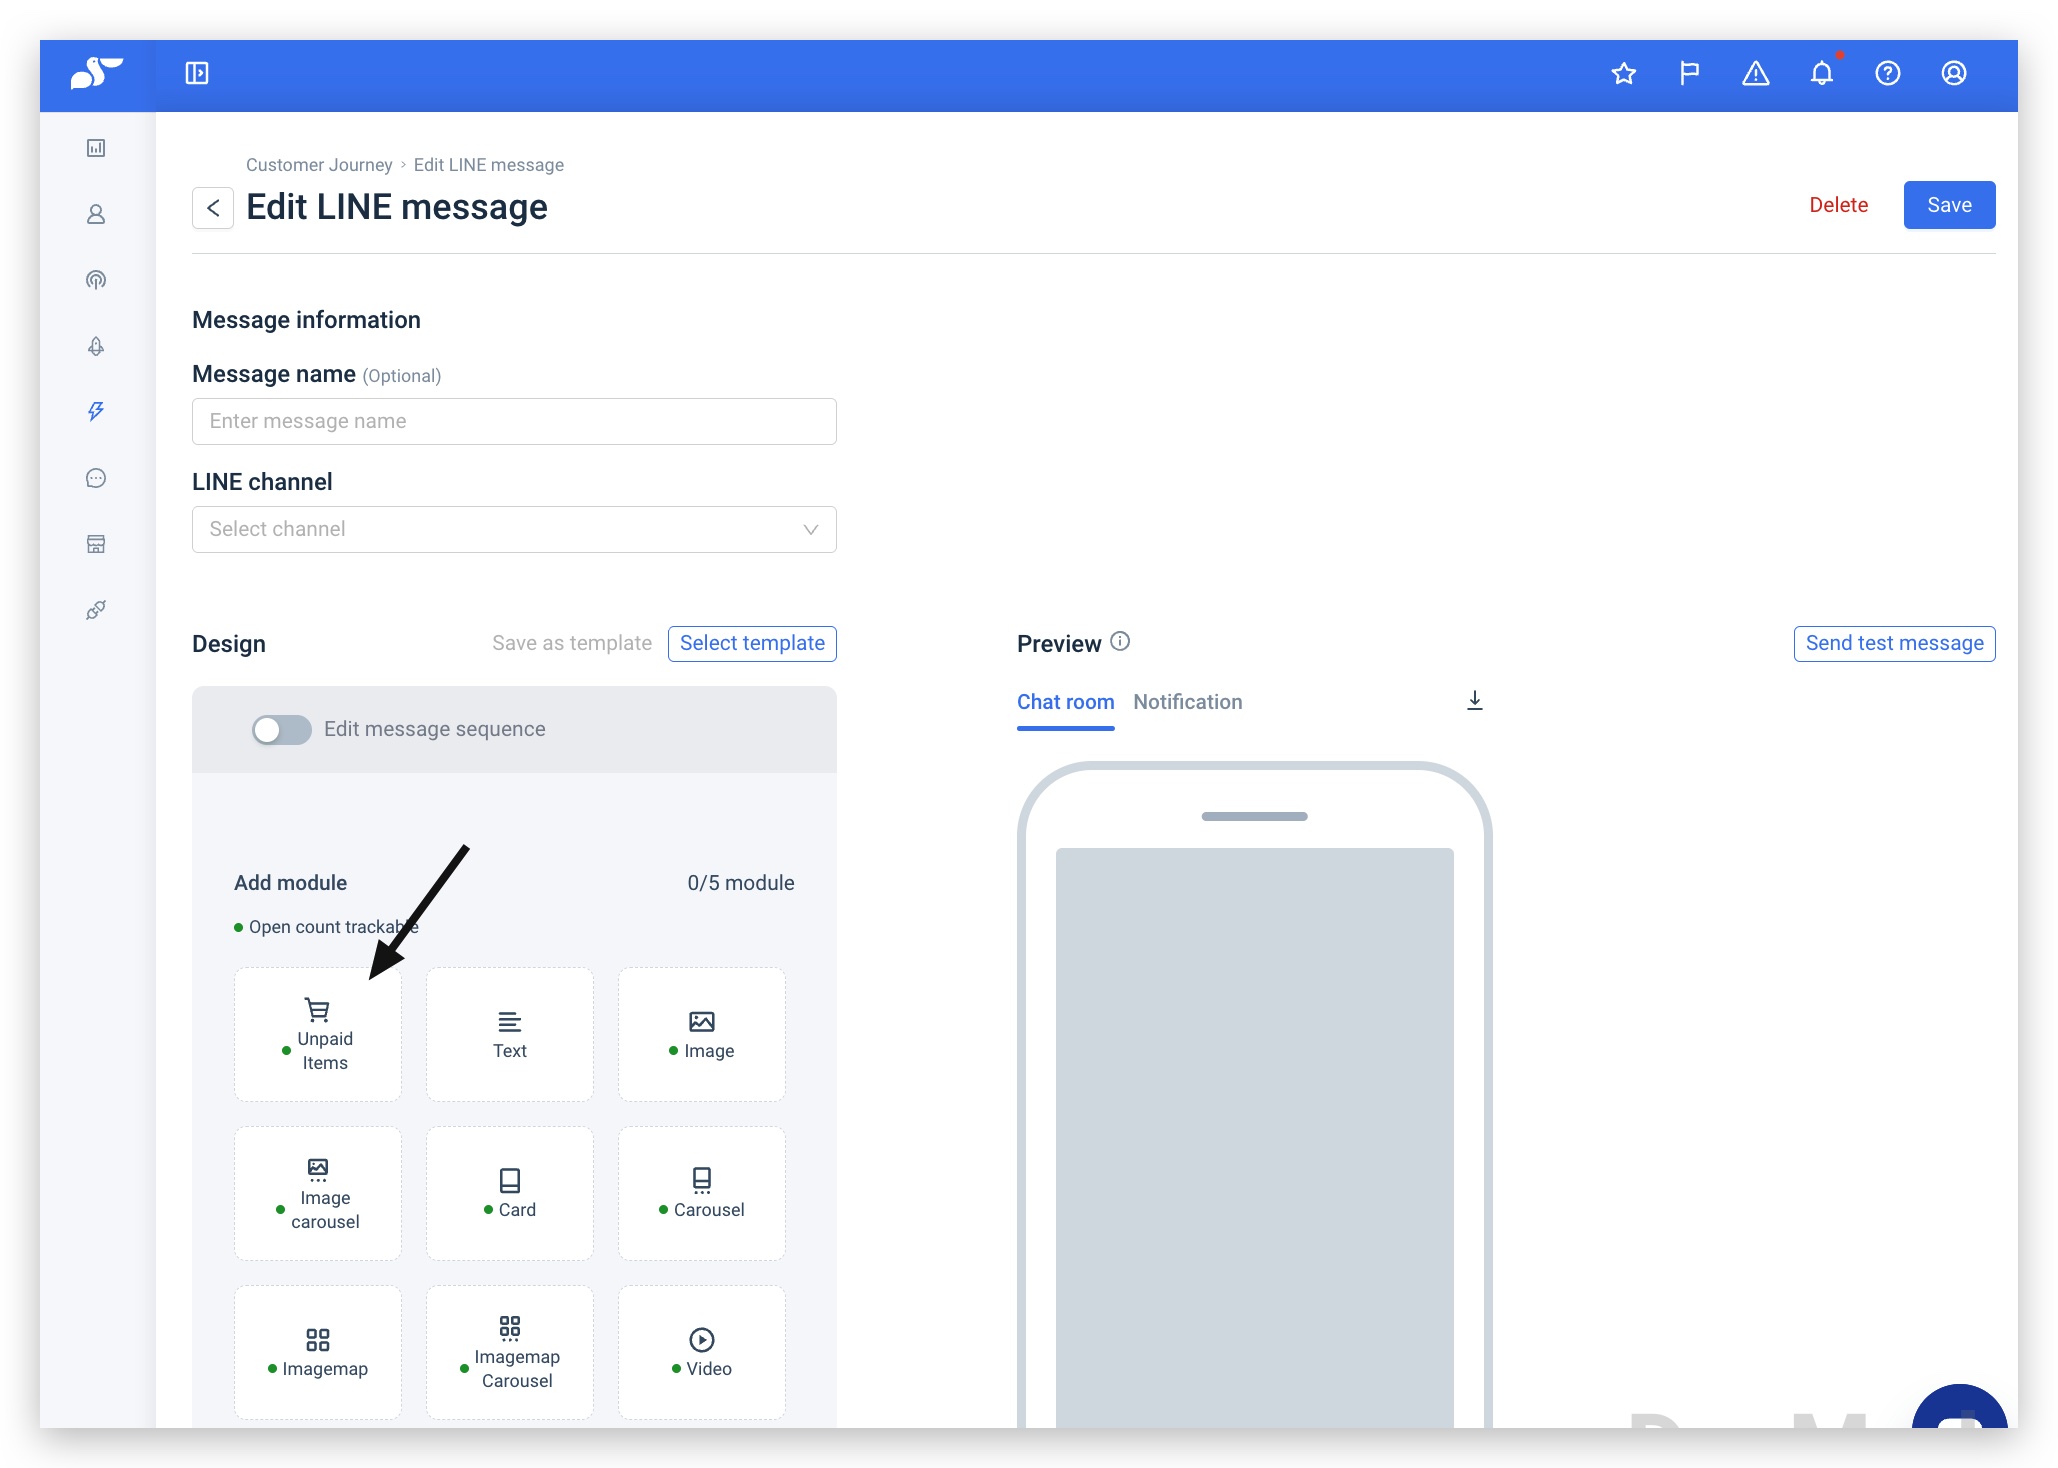Add the Image carousel module
Screen dimensions: 2058x1468
click(x=318, y=1193)
